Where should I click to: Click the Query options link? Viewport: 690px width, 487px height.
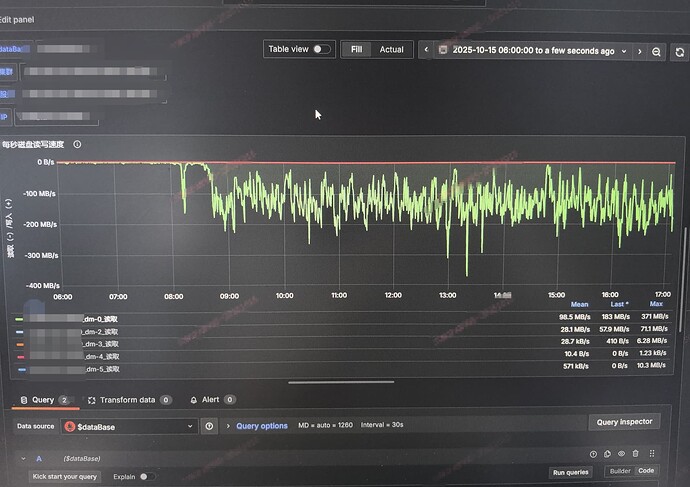point(262,426)
